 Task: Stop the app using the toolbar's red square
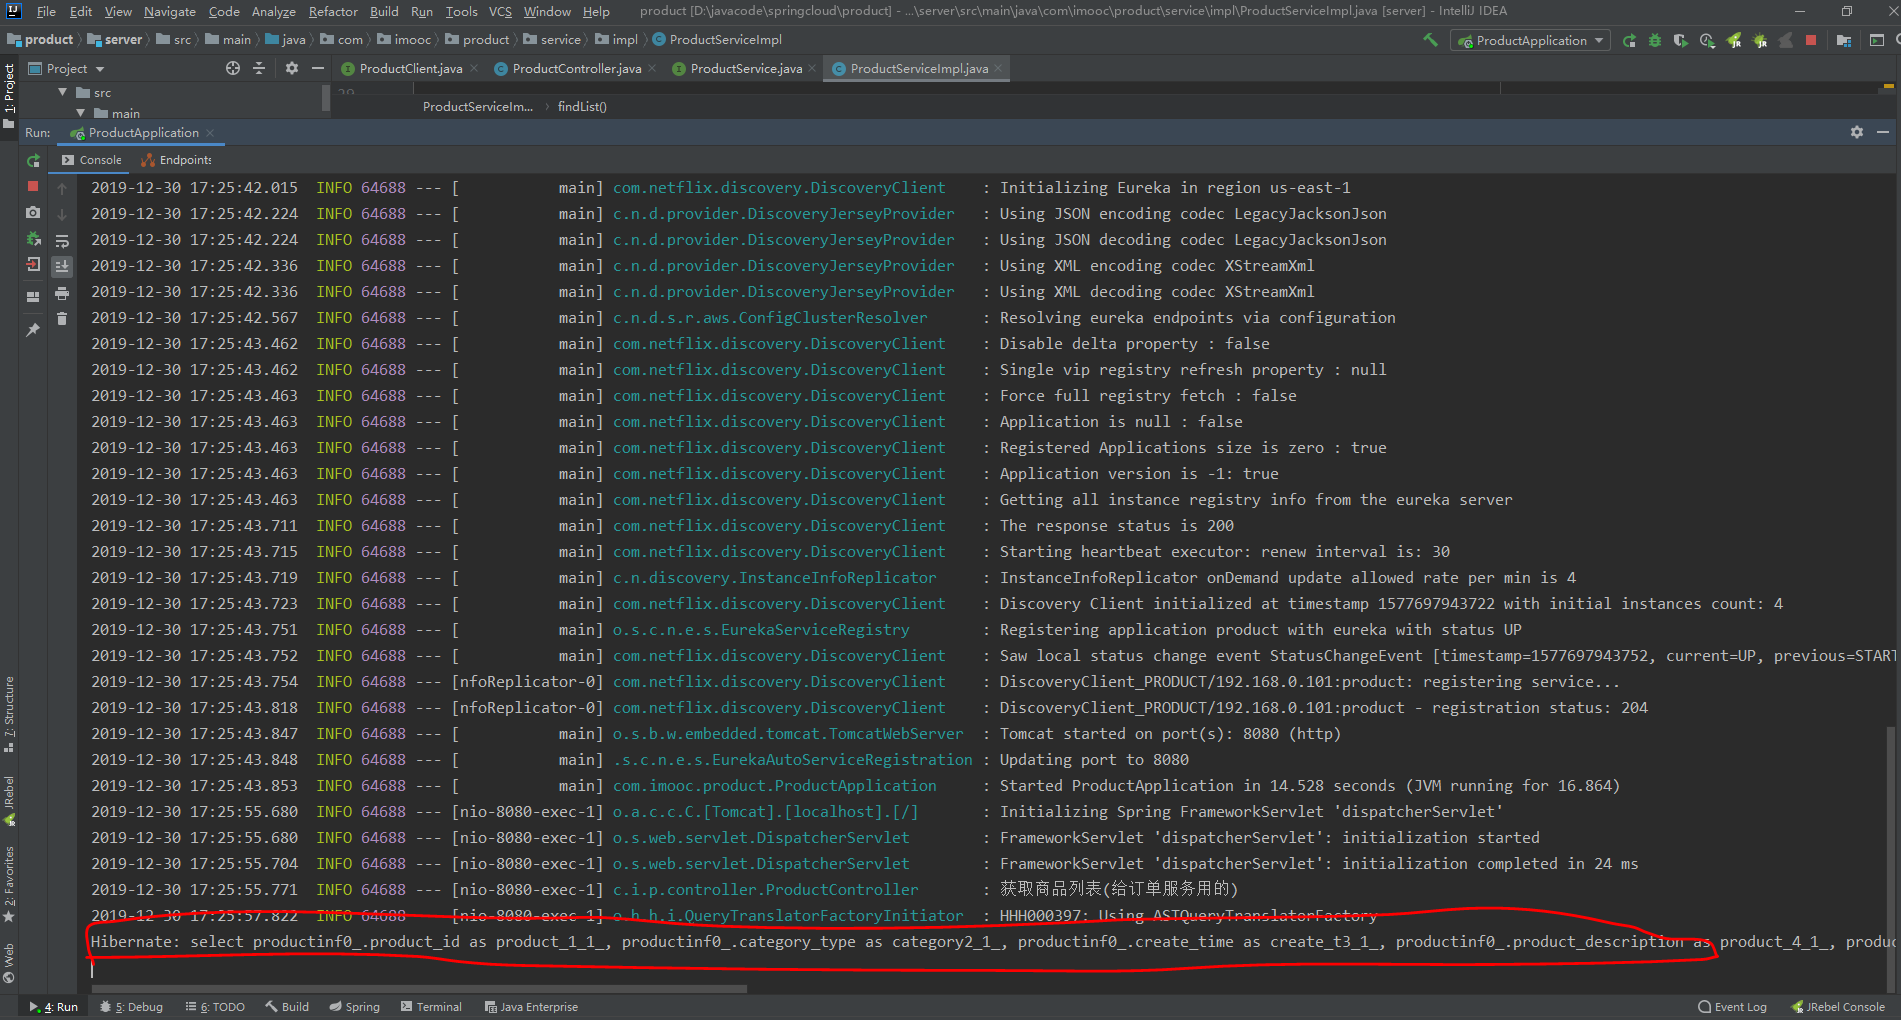tap(1811, 40)
